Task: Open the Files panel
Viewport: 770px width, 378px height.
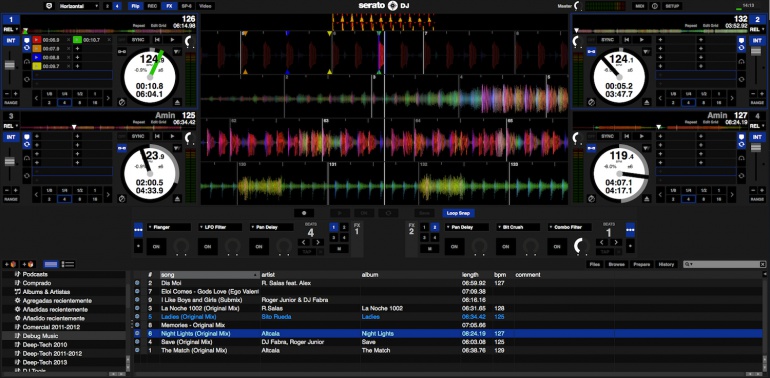Action: point(595,265)
